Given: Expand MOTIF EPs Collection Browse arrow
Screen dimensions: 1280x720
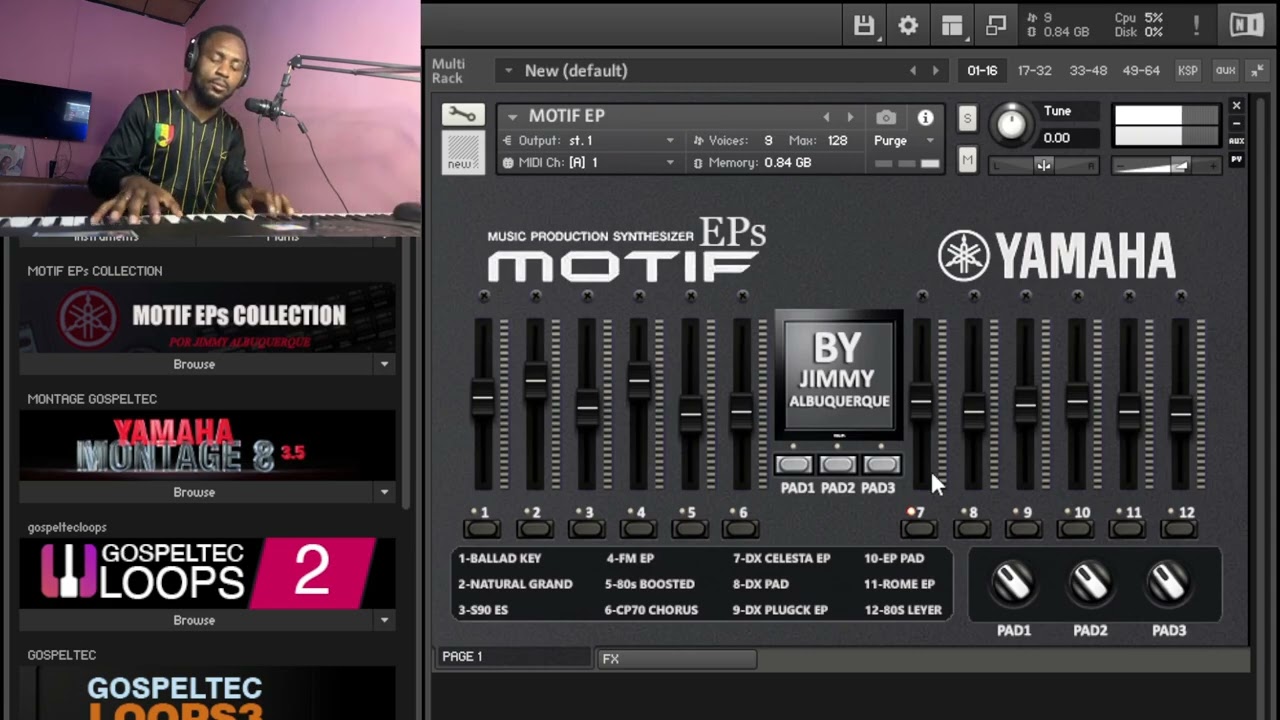Looking at the screenshot, I should 384,364.
